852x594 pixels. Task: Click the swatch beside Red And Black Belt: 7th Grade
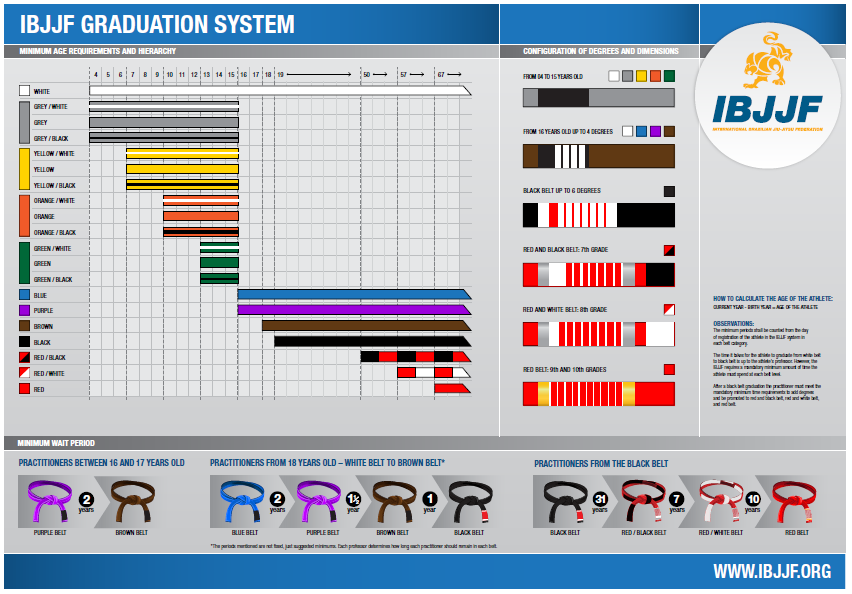tap(669, 251)
